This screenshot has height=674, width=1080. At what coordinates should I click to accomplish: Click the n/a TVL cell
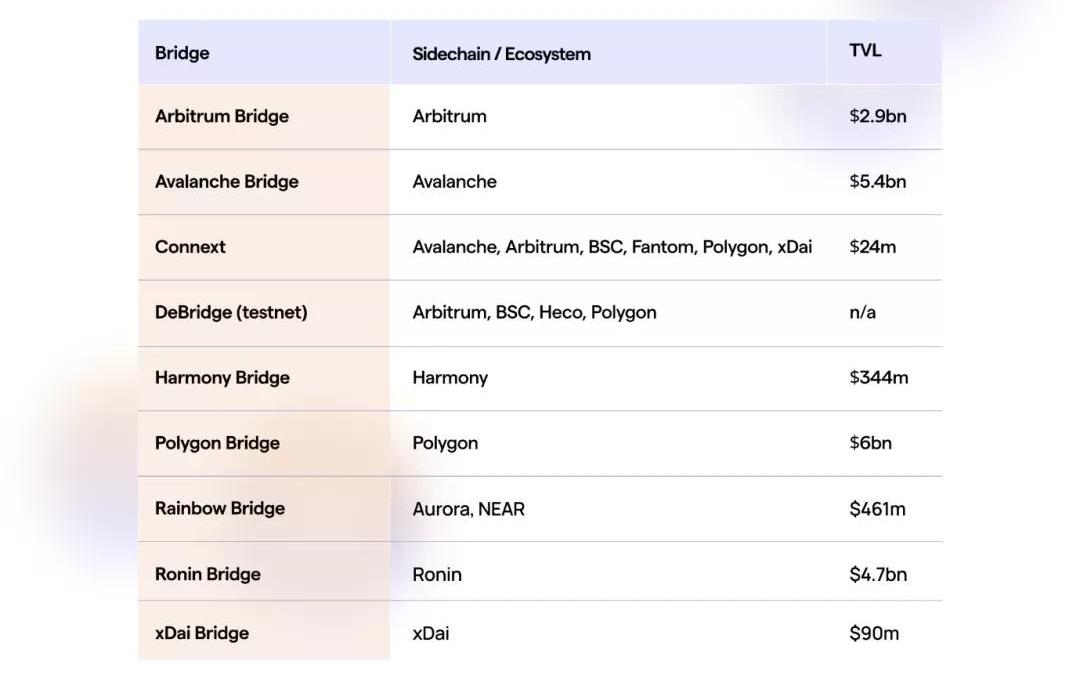862,313
